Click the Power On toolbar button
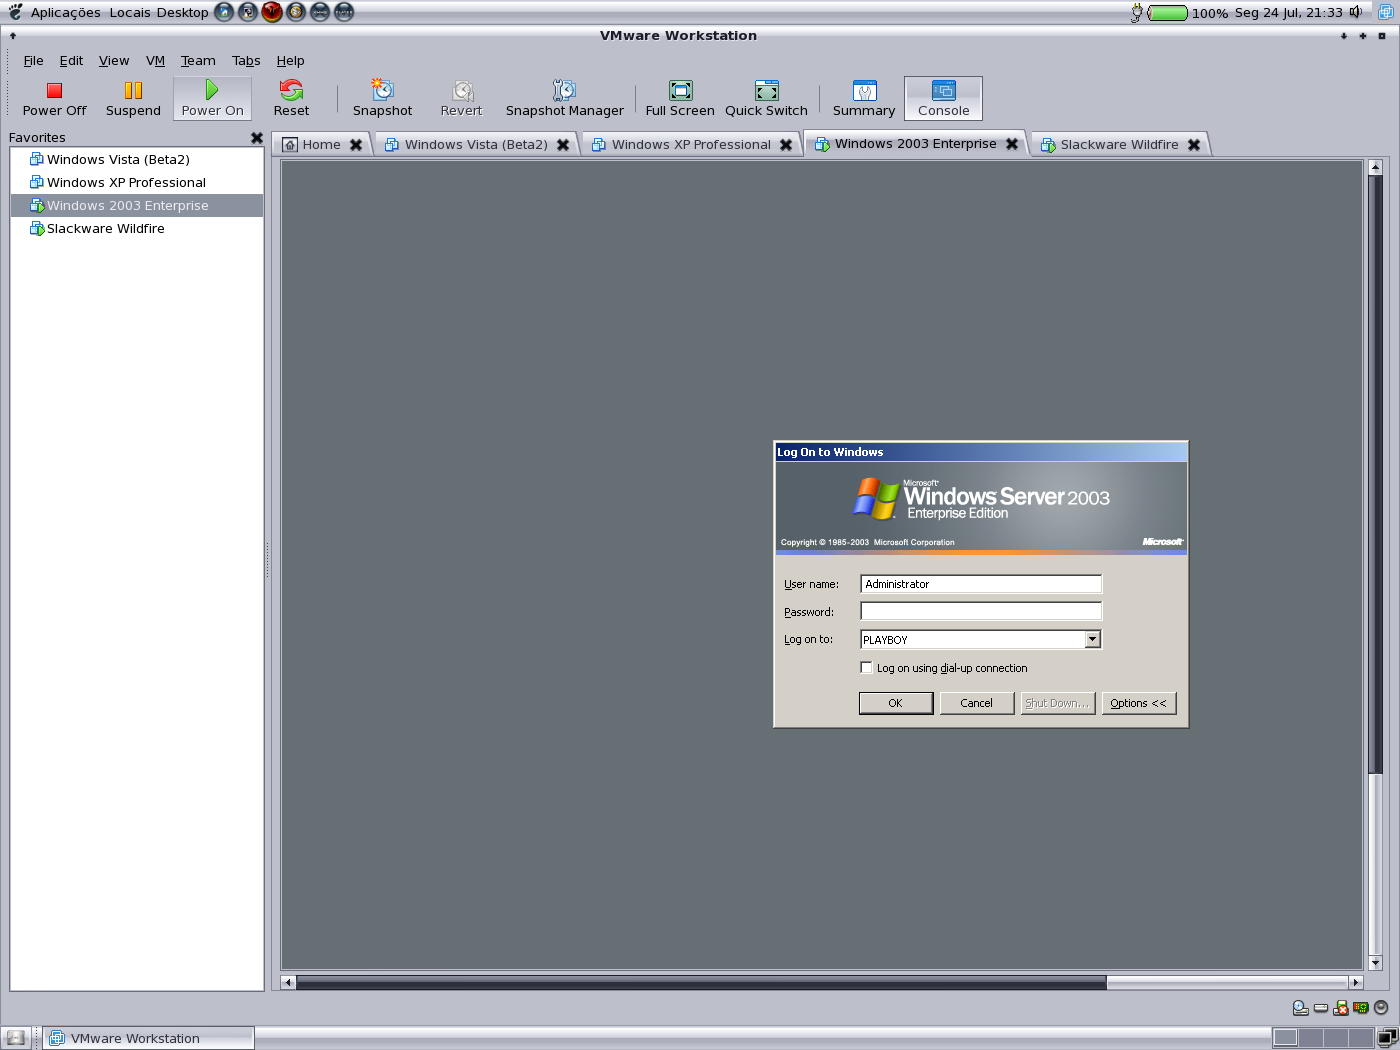This screenshot has width=1400, height=1050. (212, 99)
